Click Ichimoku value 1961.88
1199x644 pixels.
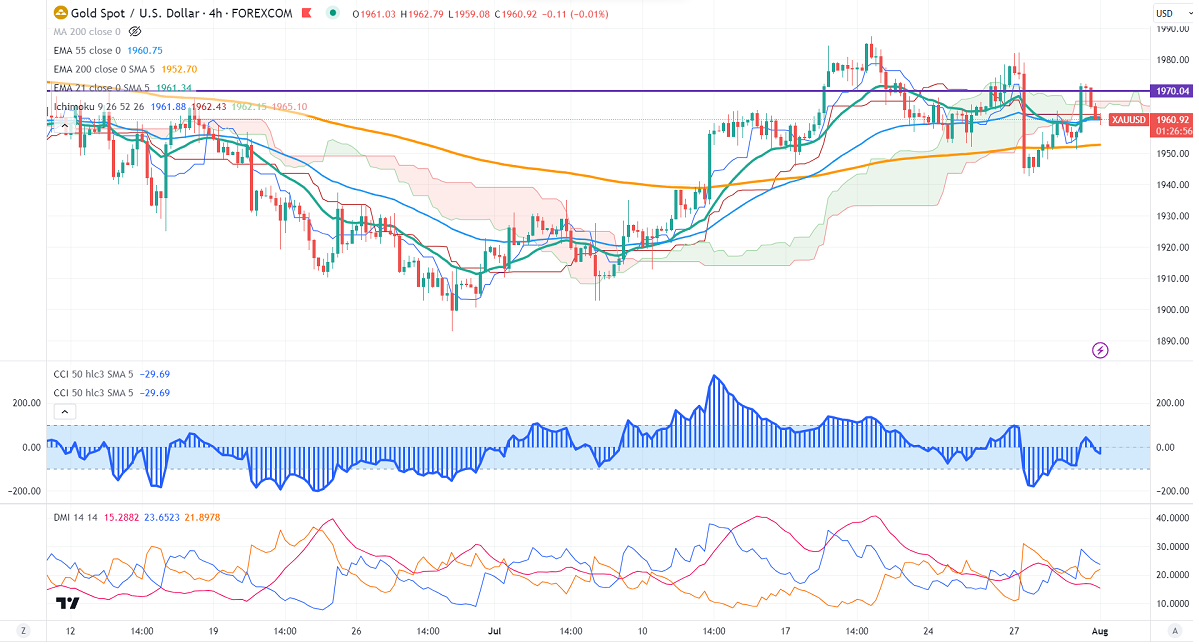click(168, 106)
